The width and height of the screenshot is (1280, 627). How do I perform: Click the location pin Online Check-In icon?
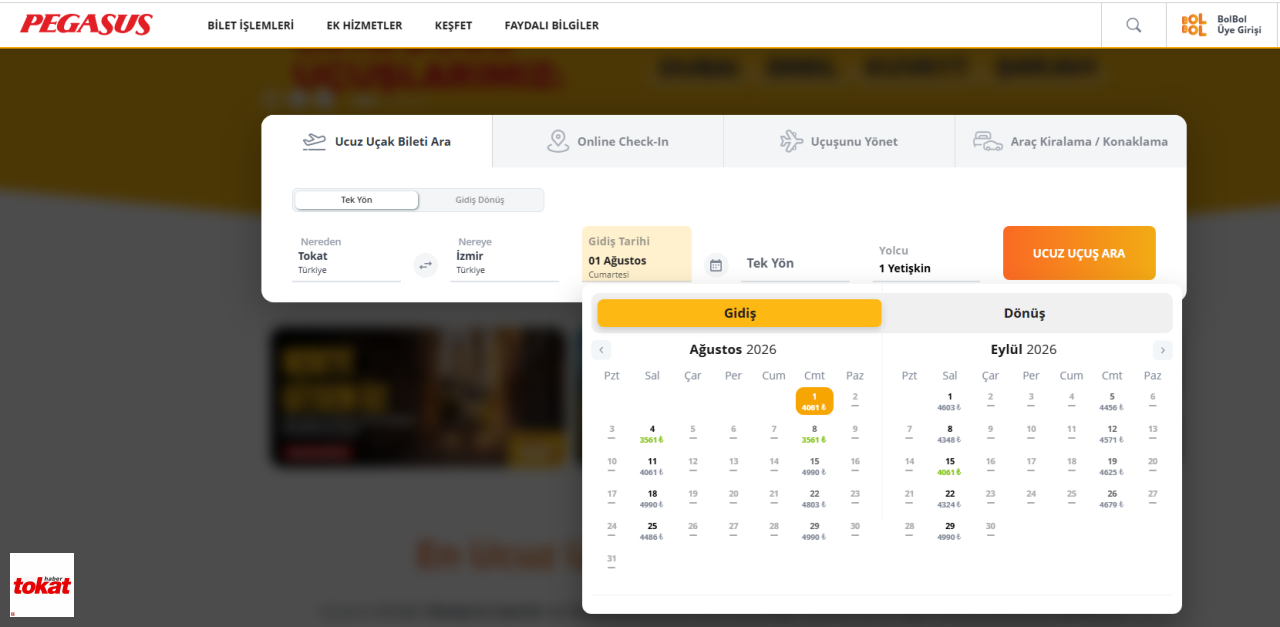558,141
